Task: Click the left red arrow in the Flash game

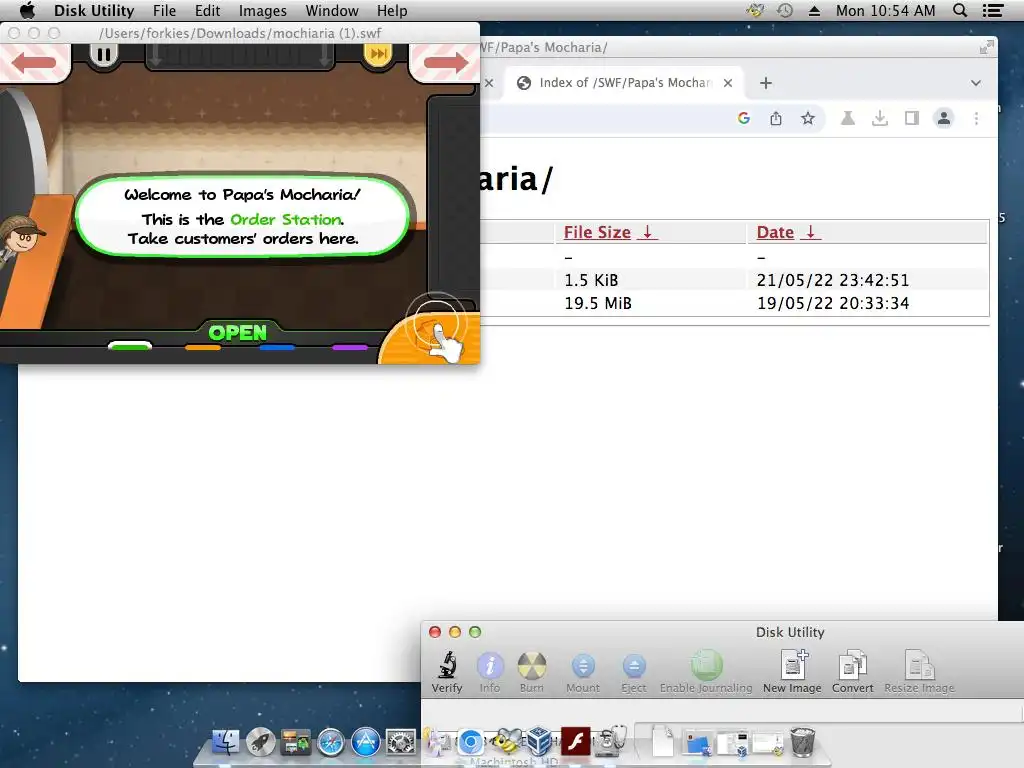Action: [x=34, y=63]
